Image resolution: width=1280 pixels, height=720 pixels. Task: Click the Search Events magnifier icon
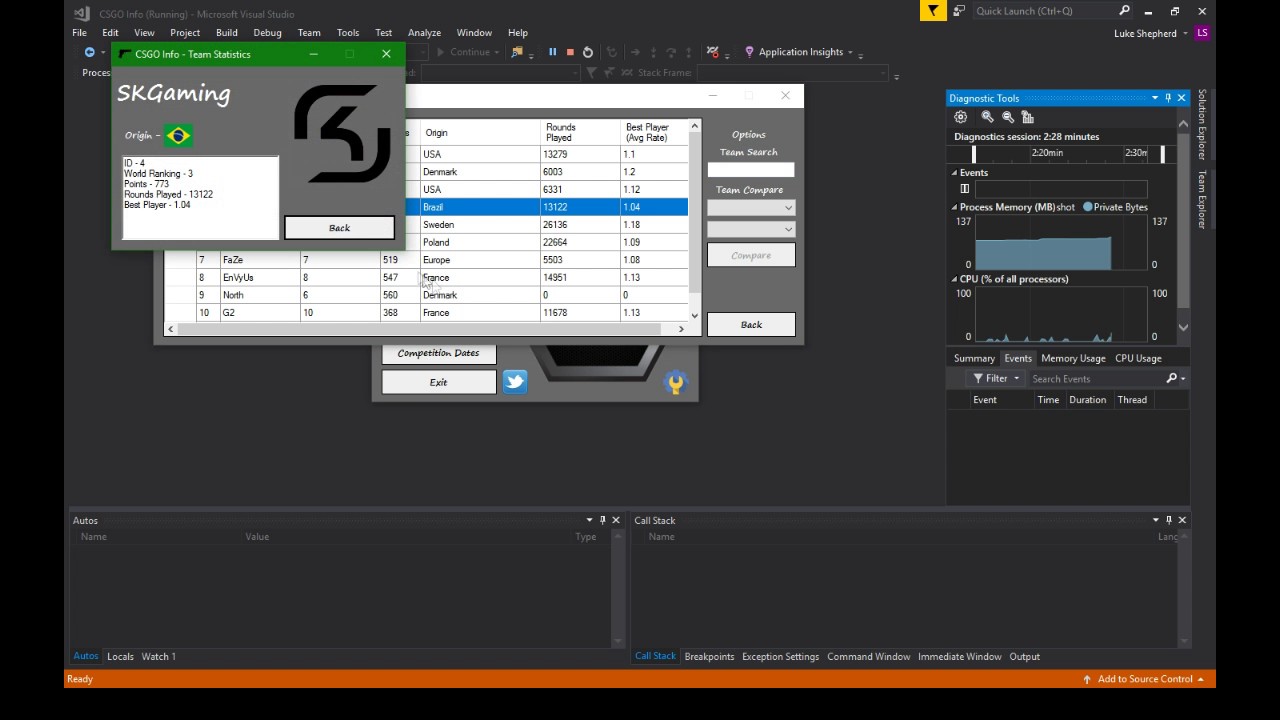point(1172,379)
